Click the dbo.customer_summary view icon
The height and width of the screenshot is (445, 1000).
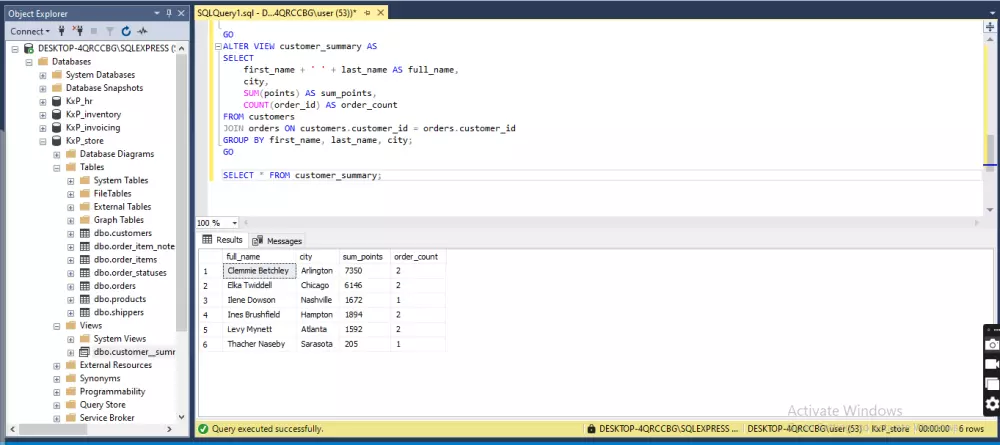pyautogui.click(x=84, y=352)
